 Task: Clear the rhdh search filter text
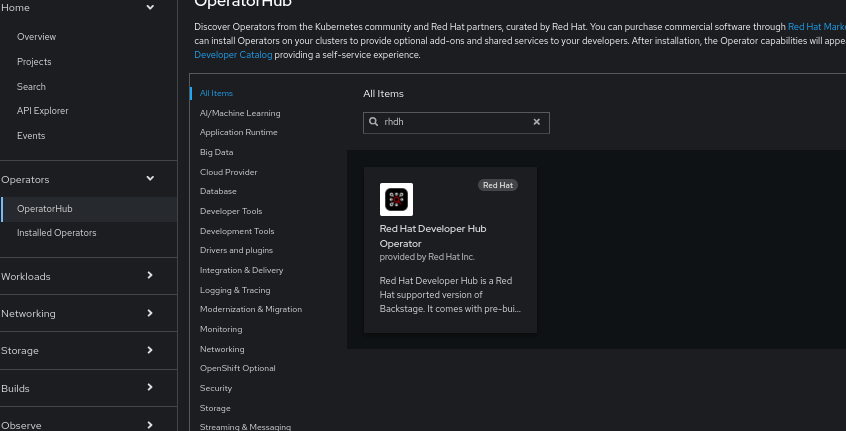(x=536, y=122)
